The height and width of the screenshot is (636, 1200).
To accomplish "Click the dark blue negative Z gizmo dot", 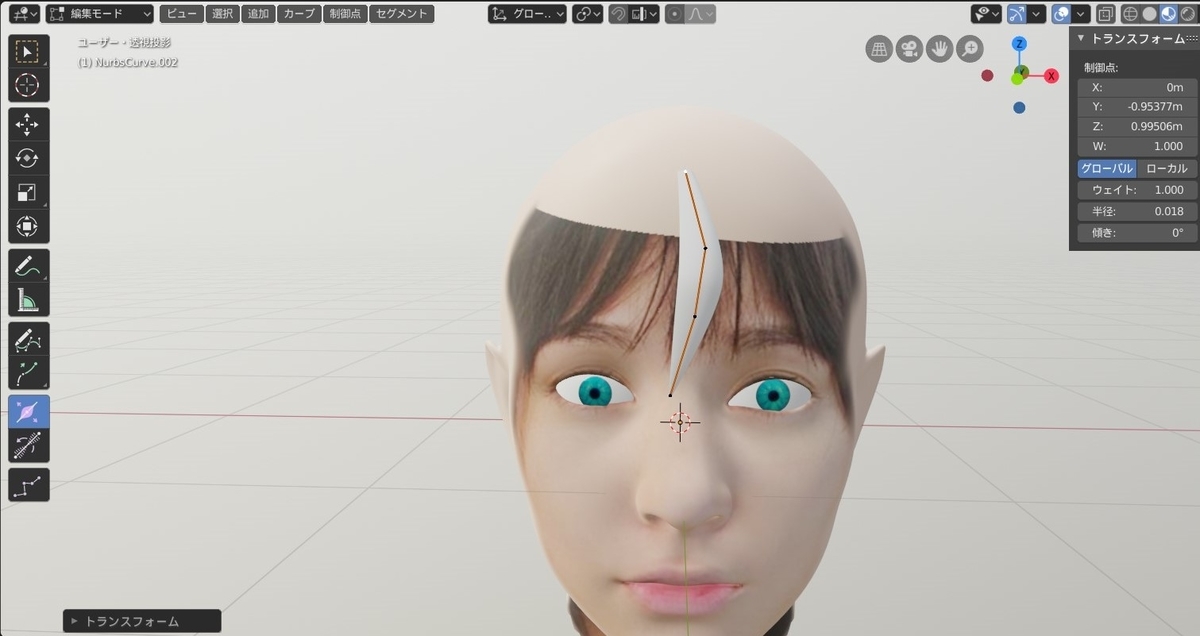I will 1019,107.
